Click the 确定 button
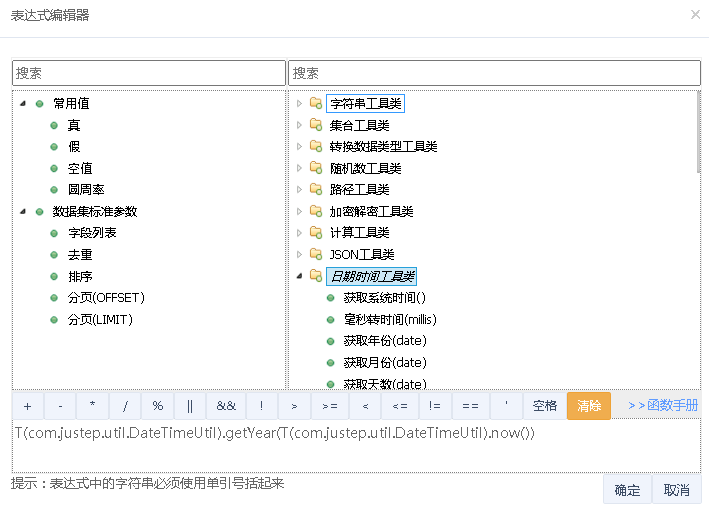 click(627, 490)
